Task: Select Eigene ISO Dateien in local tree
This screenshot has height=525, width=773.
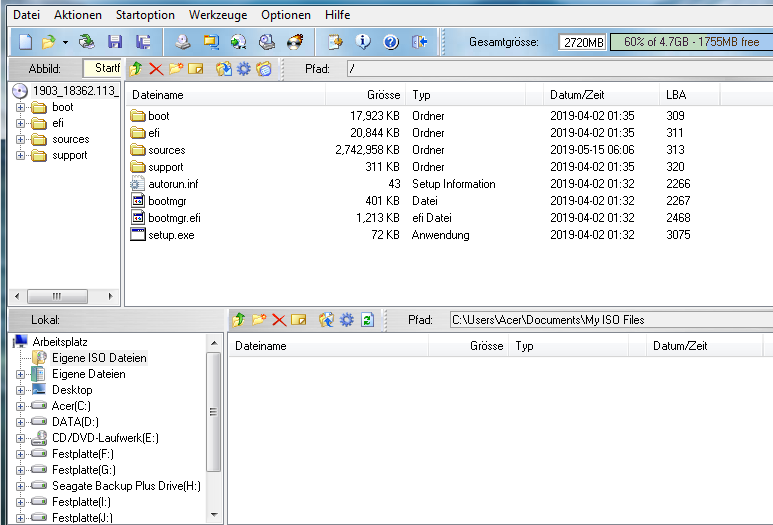Action: pyautogui.click(x=99, y=358)
